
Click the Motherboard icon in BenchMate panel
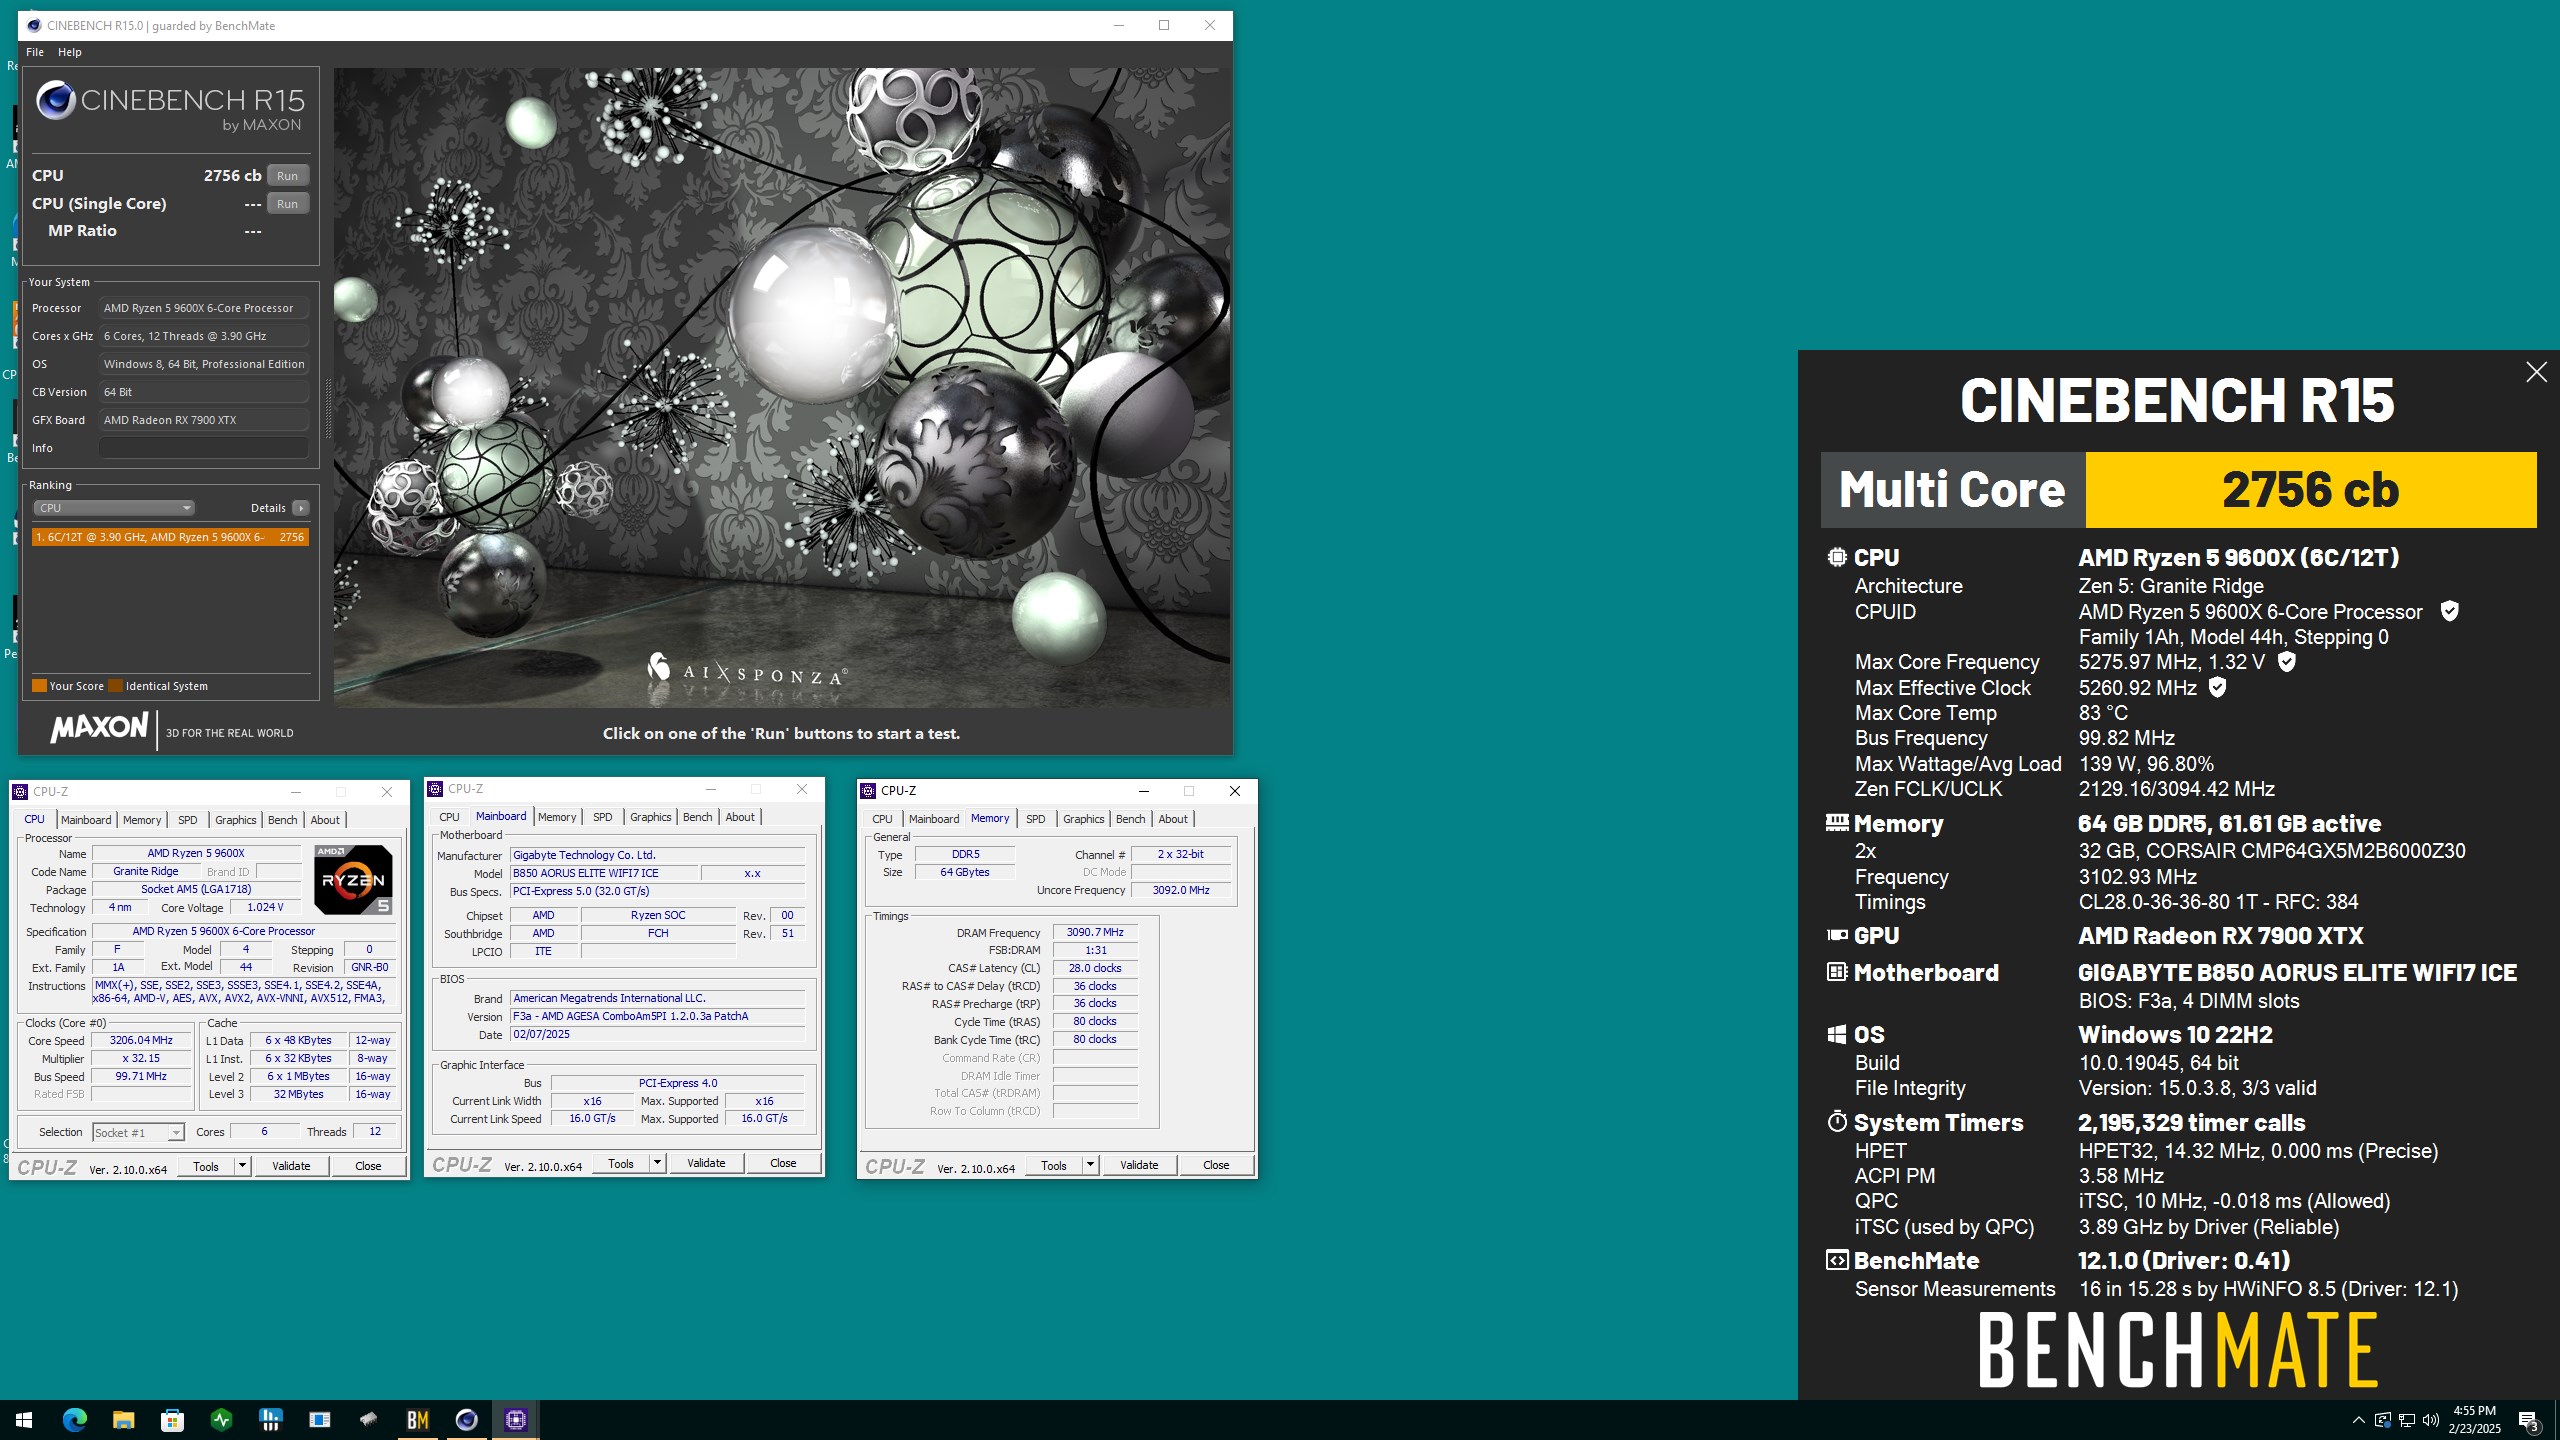pyautogui.click(x=1837, y=971)
